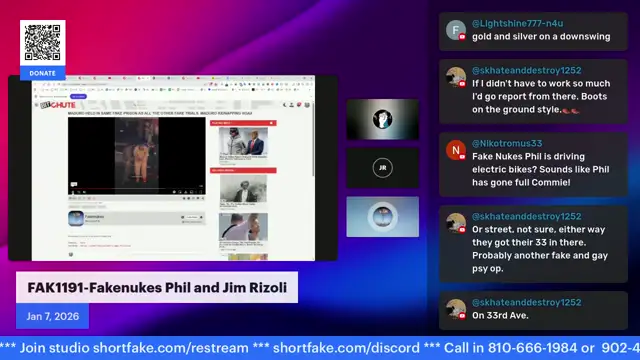Click the Fakenukes channel name

[x=94, y=216]
